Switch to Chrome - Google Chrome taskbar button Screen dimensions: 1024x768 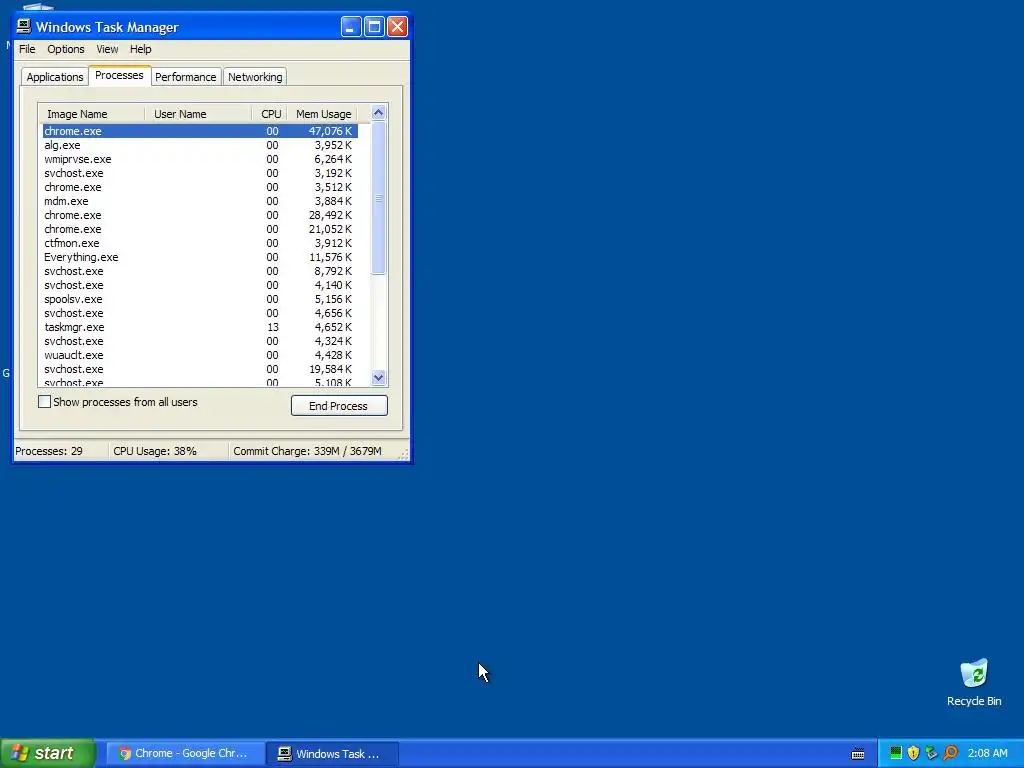click(x=185, y=754)
